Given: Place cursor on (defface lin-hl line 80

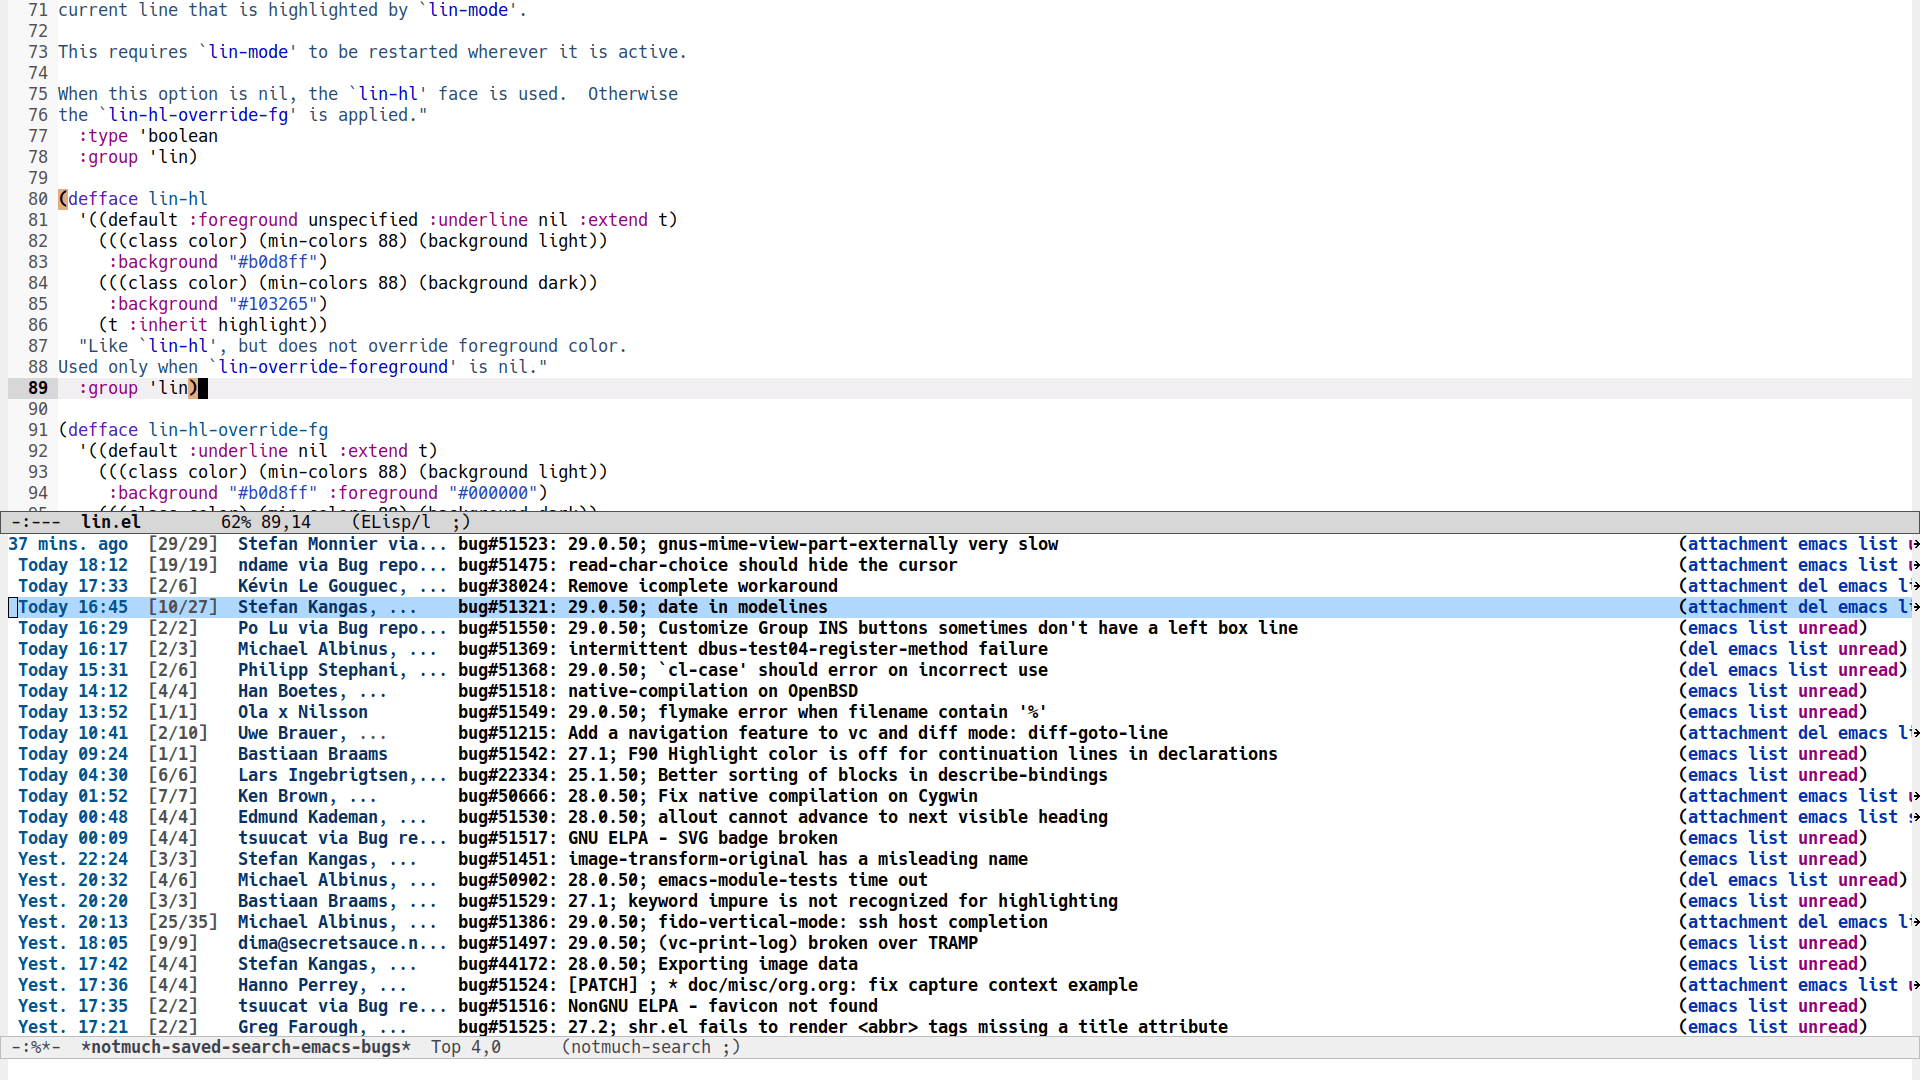Looking at the screenshot, I should 133,199.
